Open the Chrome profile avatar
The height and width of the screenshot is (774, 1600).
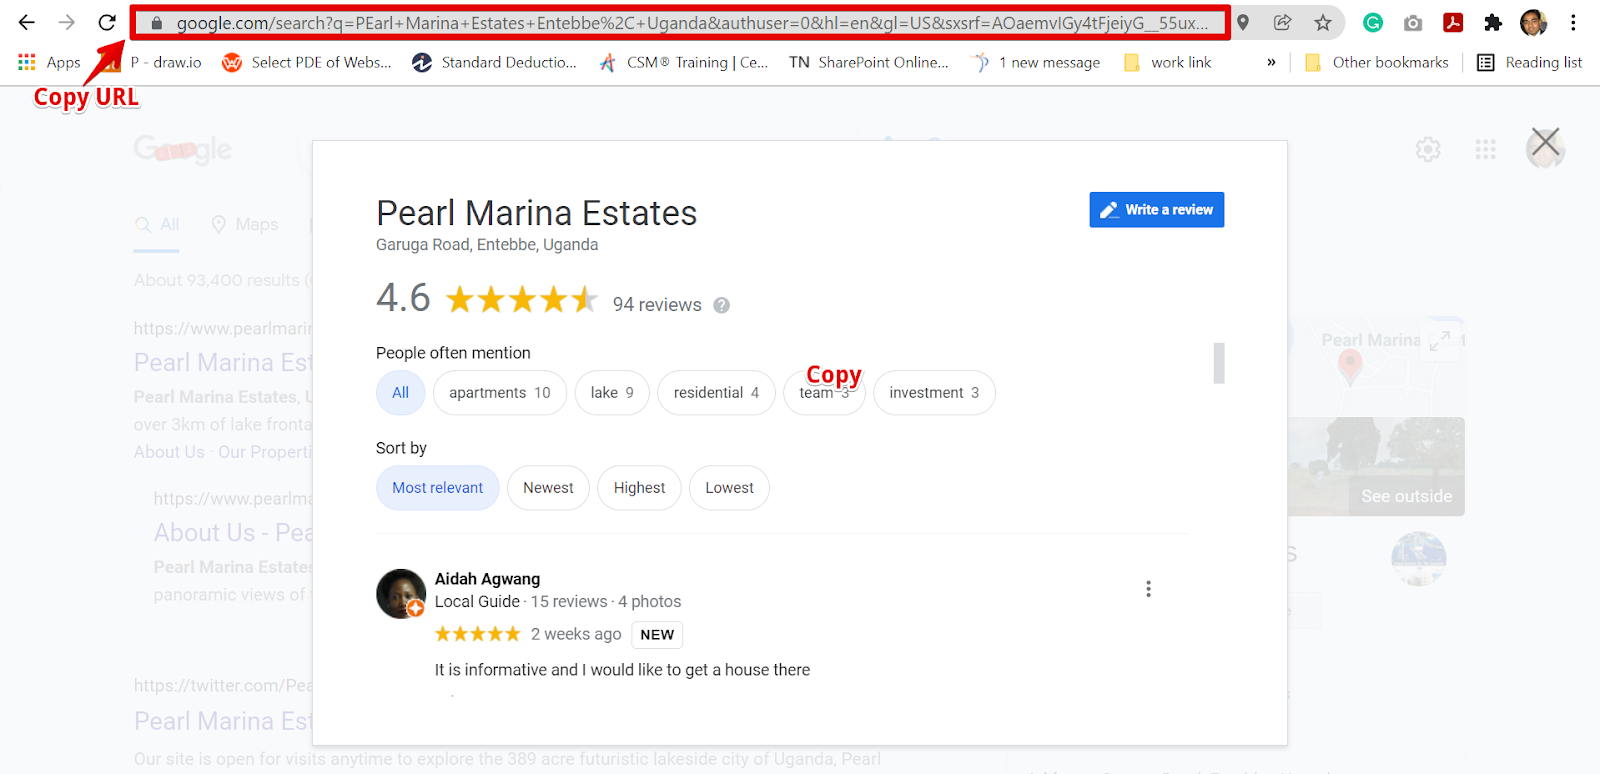pos(1533,22)
